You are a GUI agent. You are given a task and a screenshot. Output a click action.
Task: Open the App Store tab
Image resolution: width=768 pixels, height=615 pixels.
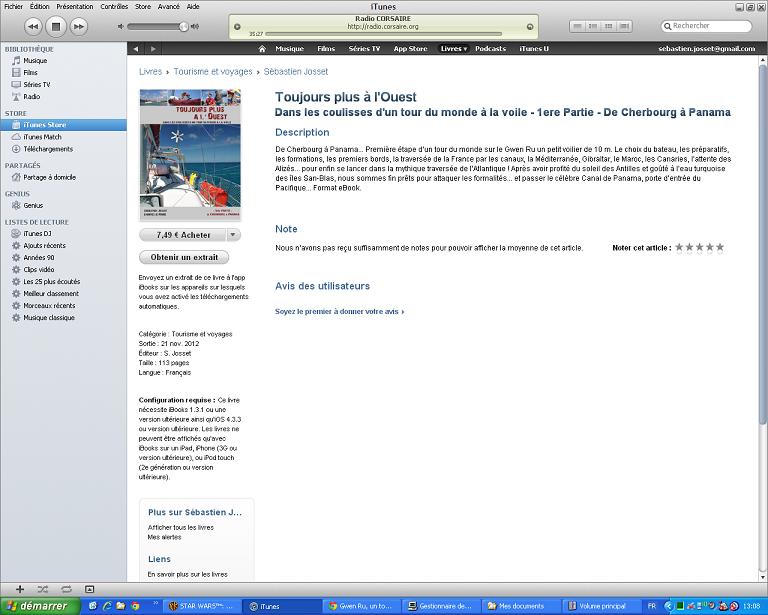410,48
